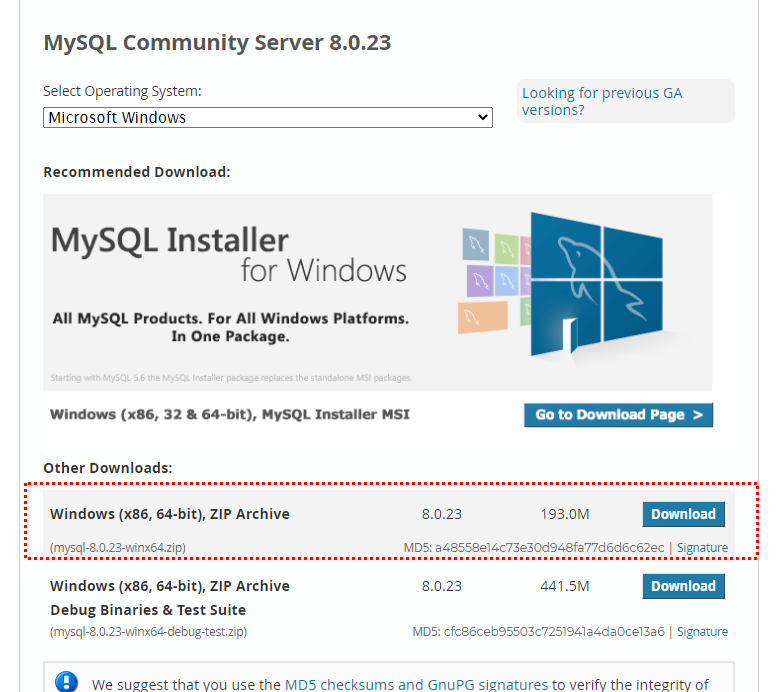Click the 'Other Downloads:' heading
Screen dimensions: 778x692
pos(108,468)
